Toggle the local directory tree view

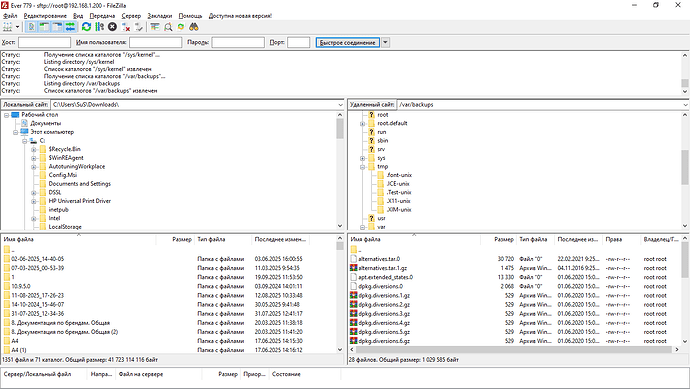click(44, 27)
